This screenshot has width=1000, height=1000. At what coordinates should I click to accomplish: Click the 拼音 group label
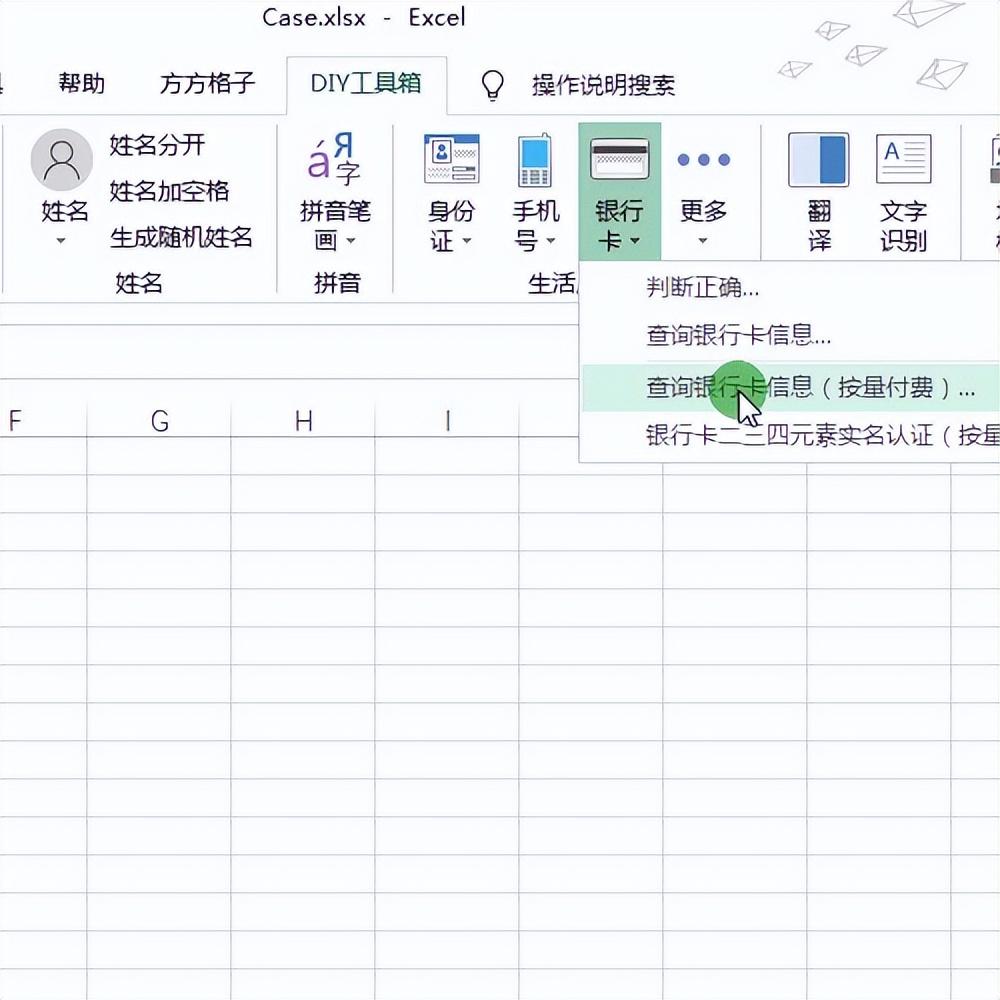pyautogui.click(x=337, y=283)
